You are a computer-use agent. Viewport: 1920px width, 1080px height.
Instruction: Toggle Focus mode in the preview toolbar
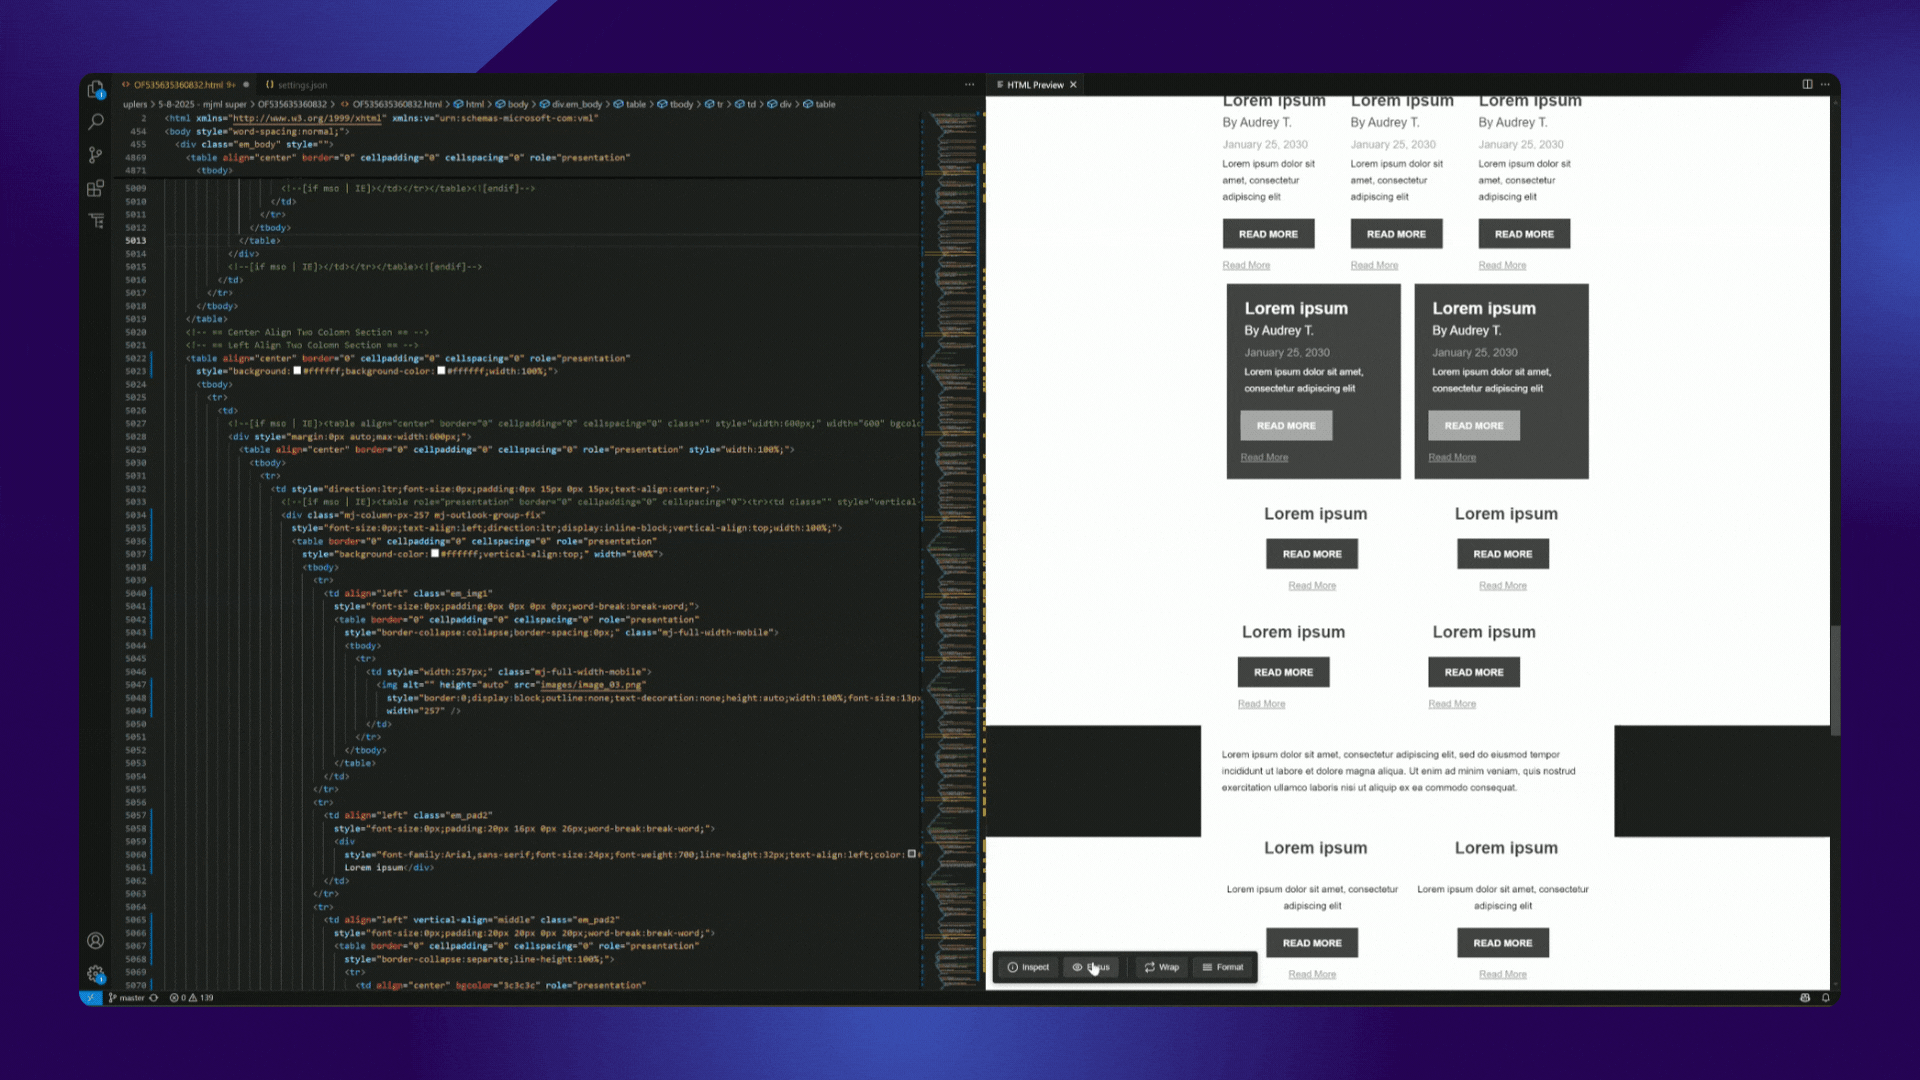coord(1090,967)
